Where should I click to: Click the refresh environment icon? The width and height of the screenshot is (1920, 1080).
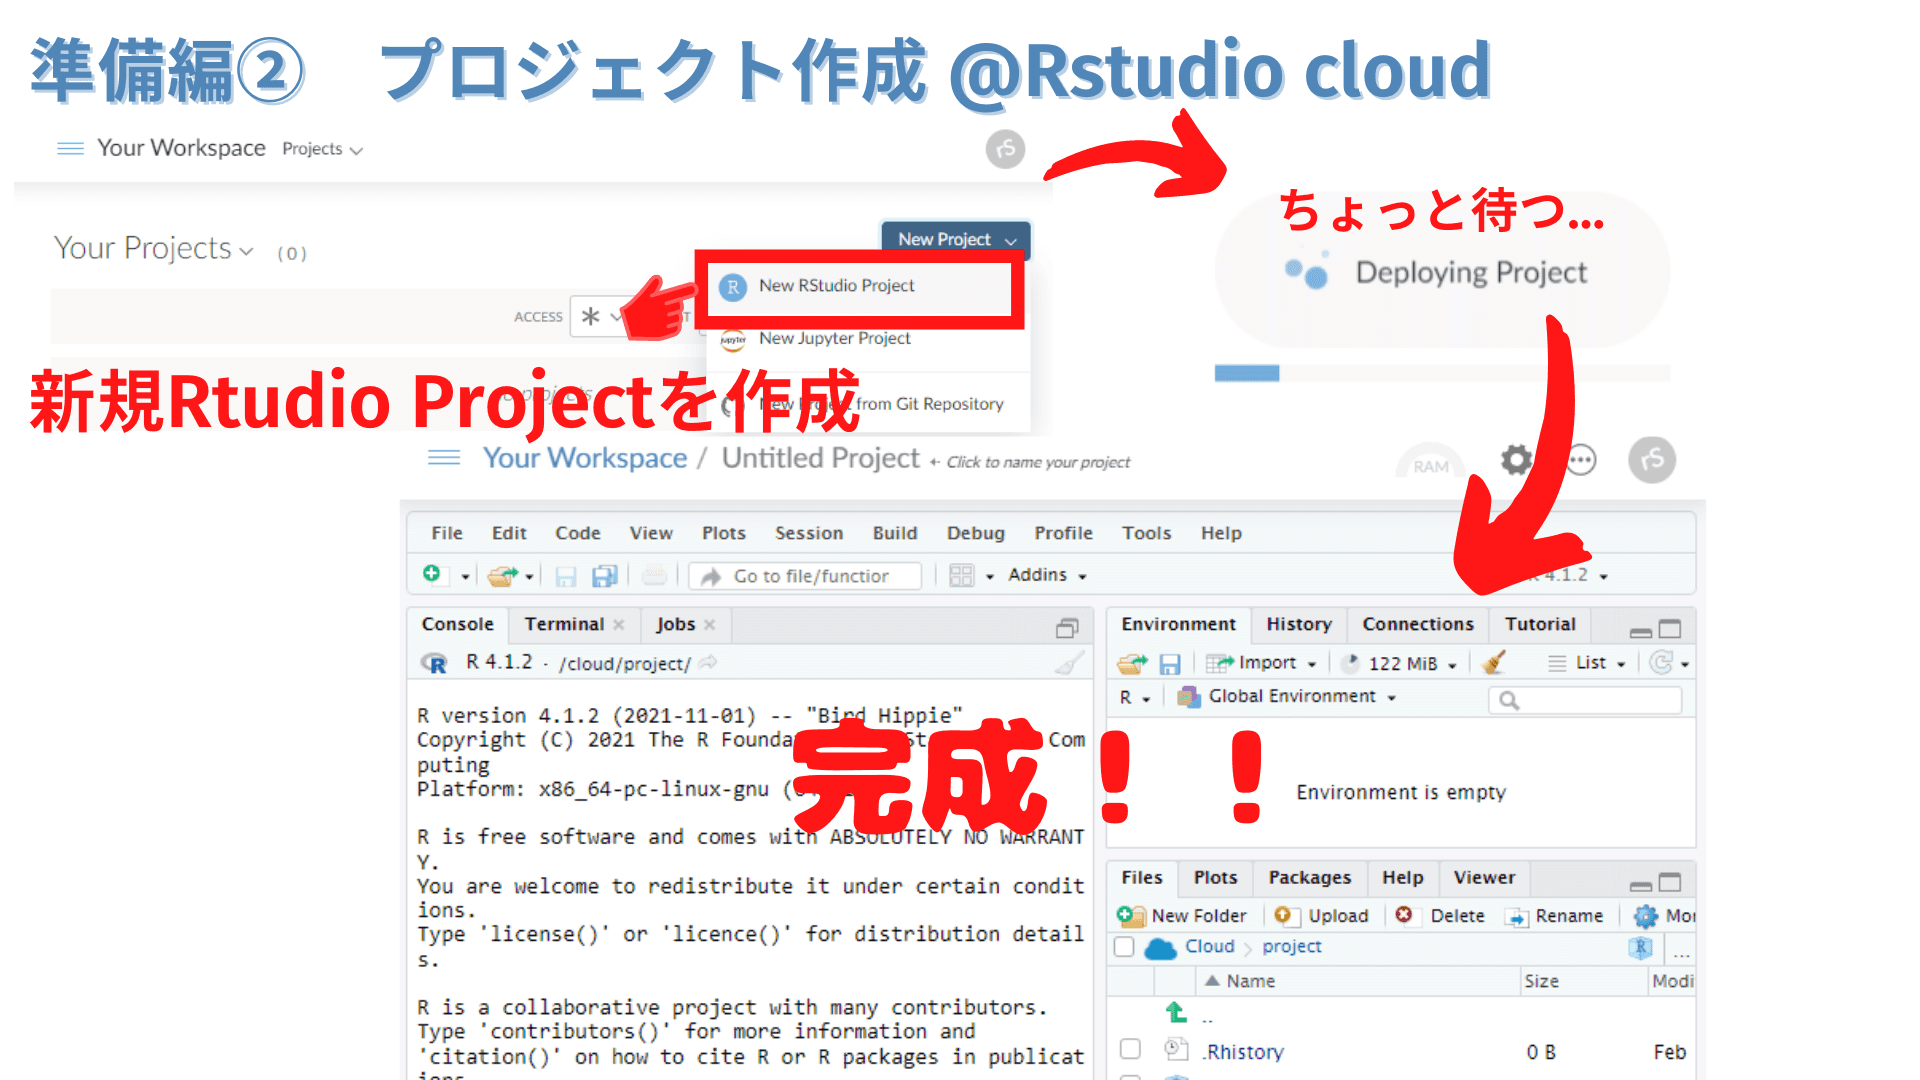tap(1661, 663)
